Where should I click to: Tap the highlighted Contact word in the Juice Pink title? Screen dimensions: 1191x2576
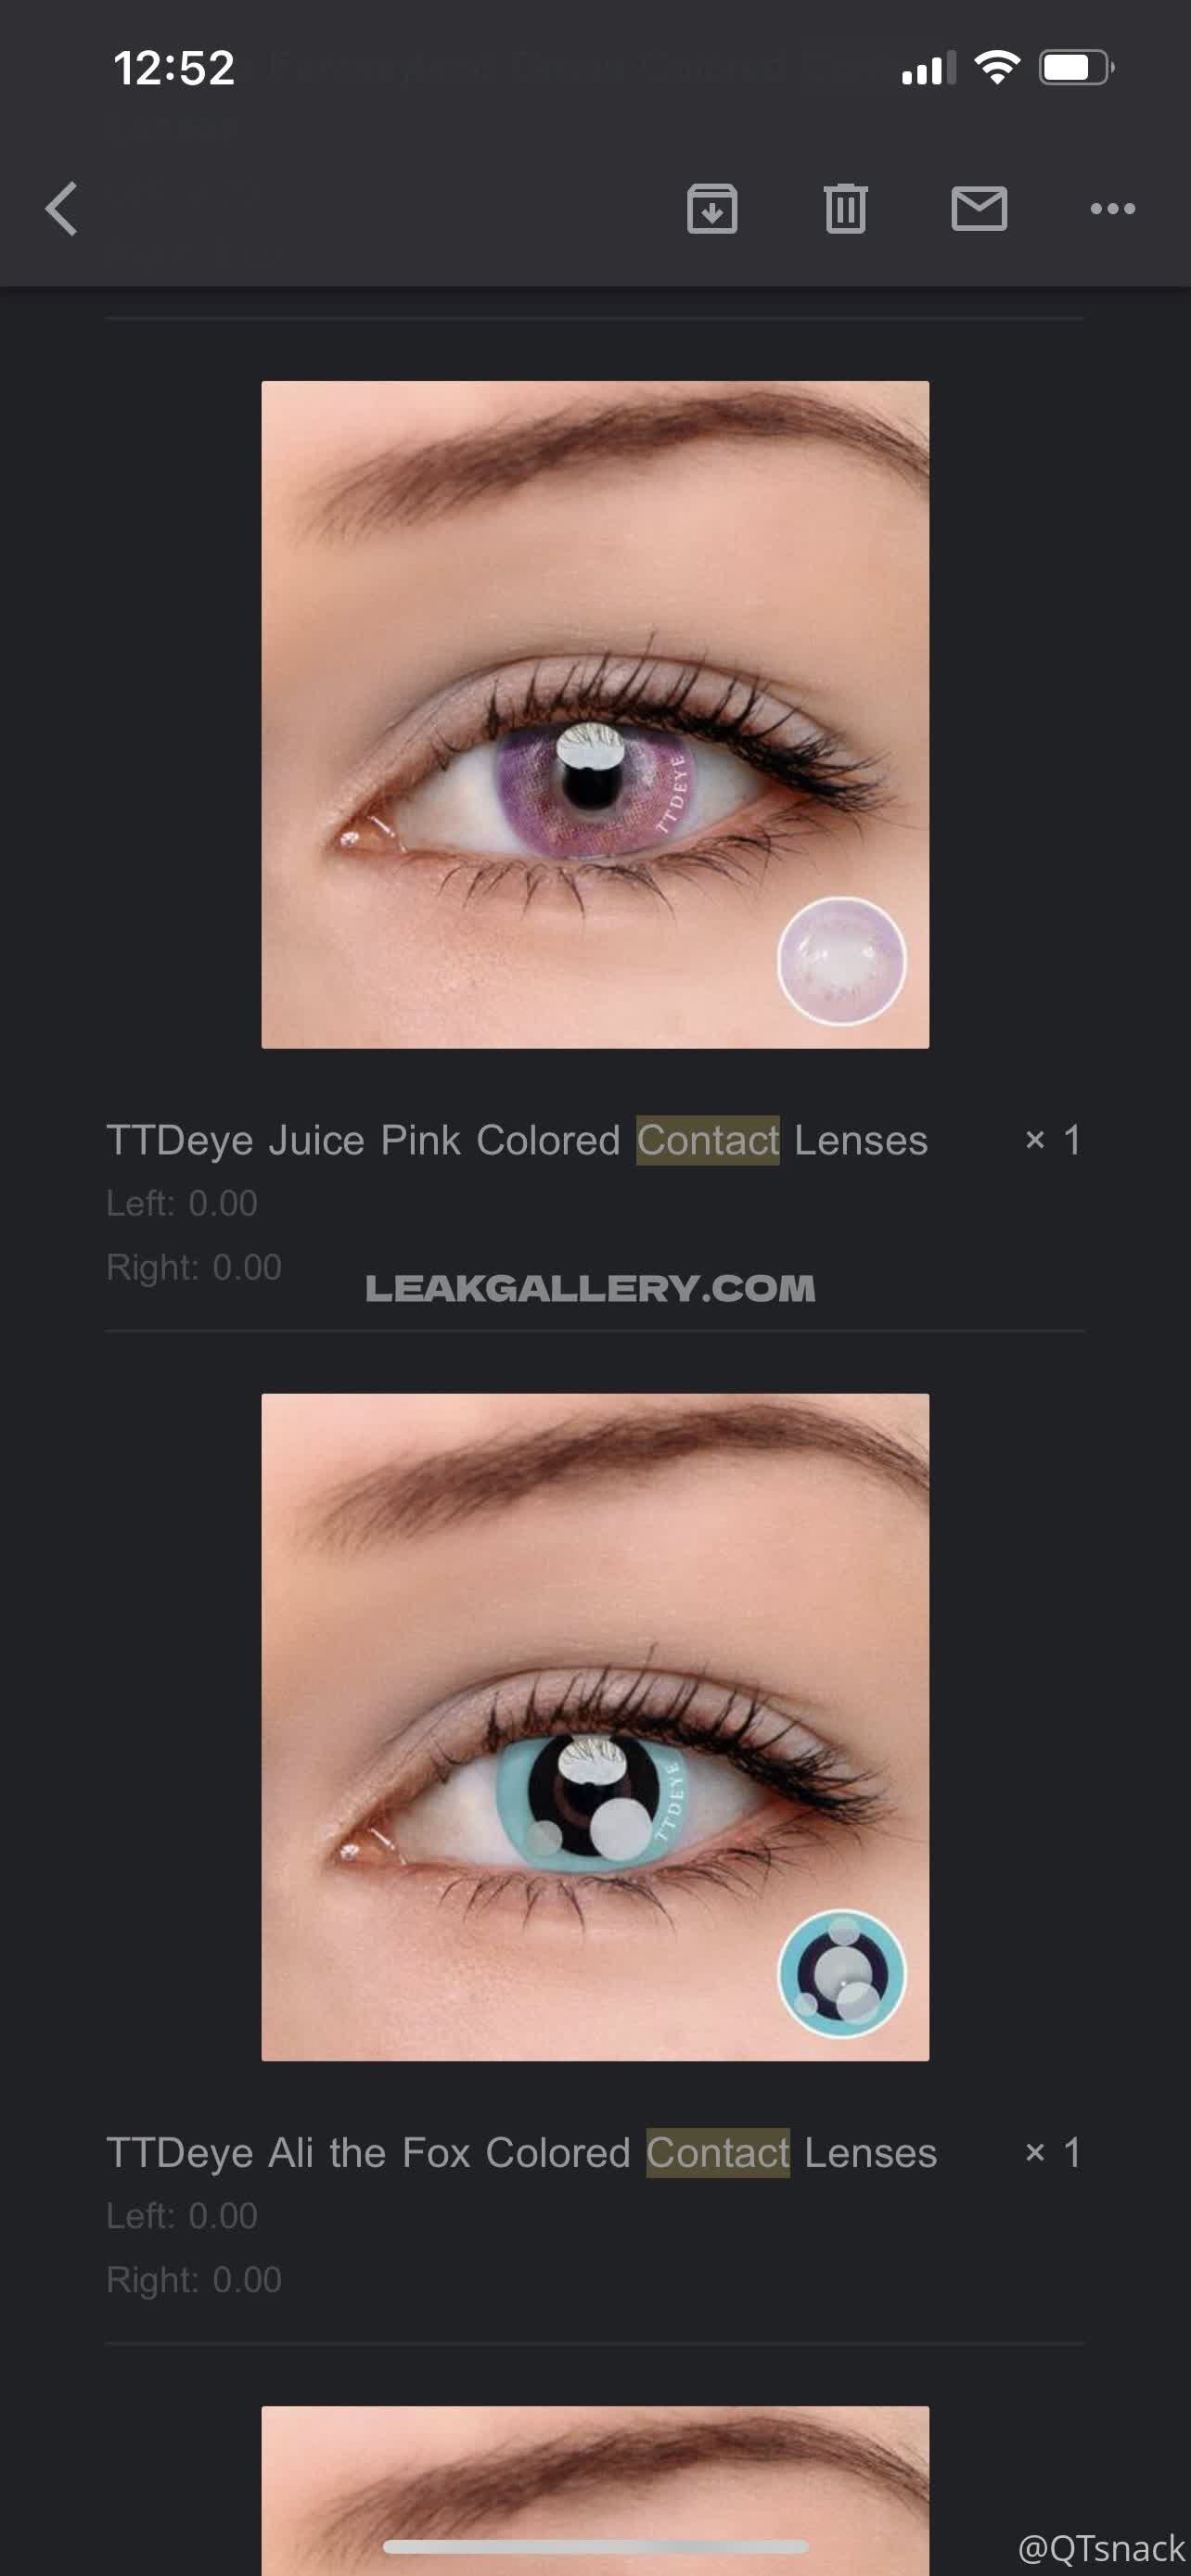click(x=708, y=1141)
